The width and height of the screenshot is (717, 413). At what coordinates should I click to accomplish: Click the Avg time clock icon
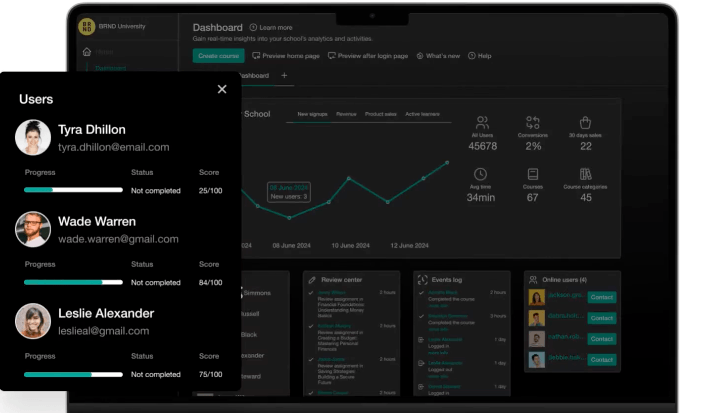481,174
